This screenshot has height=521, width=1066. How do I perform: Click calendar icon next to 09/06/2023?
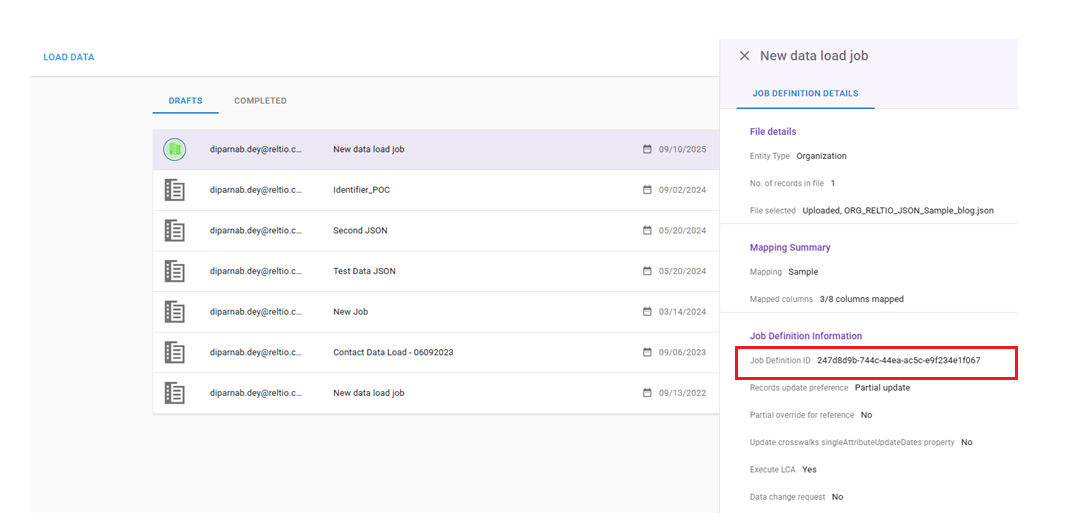click(x=647, y=352)
